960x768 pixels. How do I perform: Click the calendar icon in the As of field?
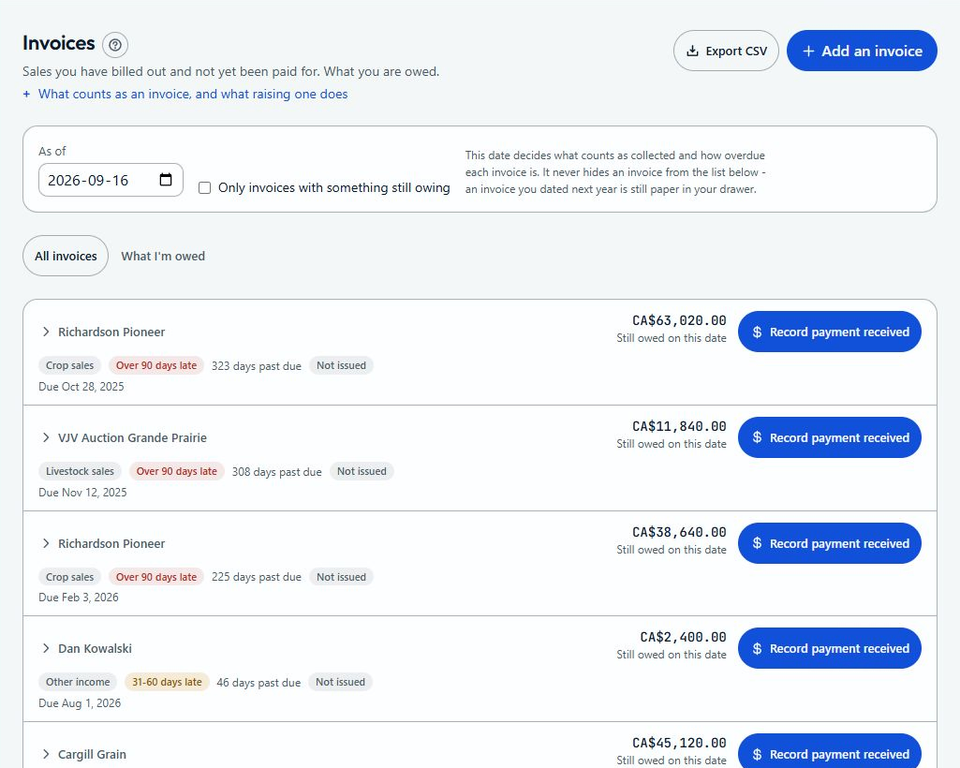(x=165, y=179)
